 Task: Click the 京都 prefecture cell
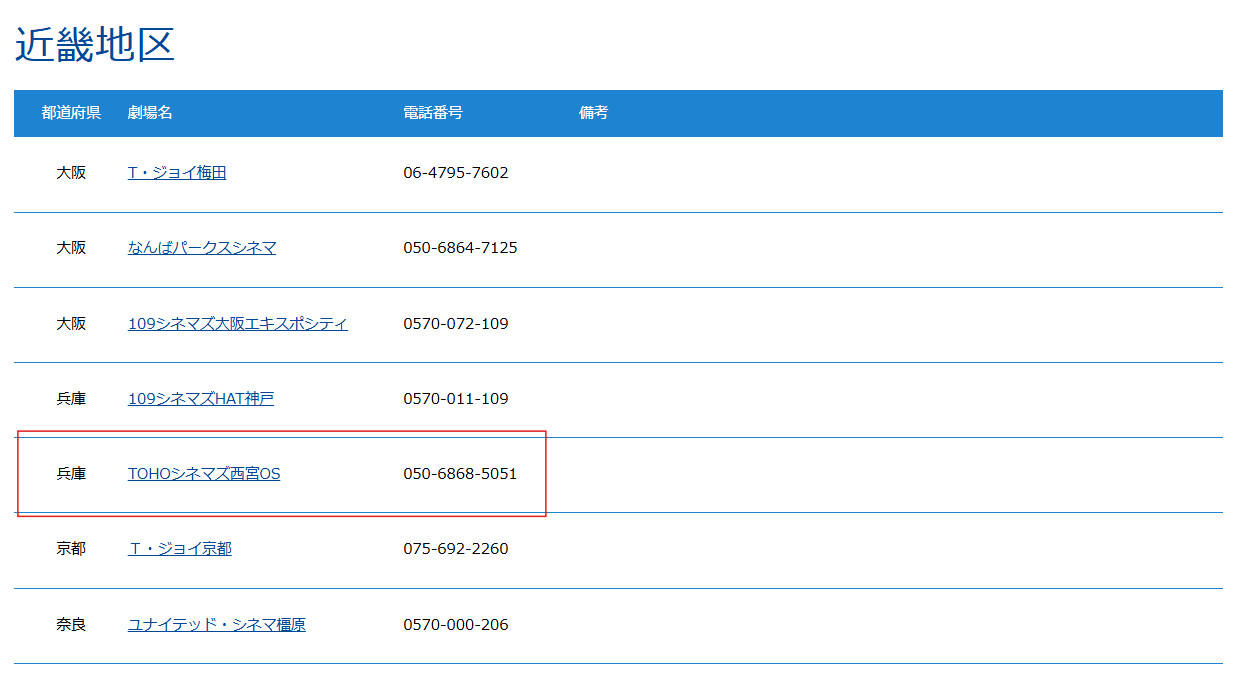pos(71,549)
